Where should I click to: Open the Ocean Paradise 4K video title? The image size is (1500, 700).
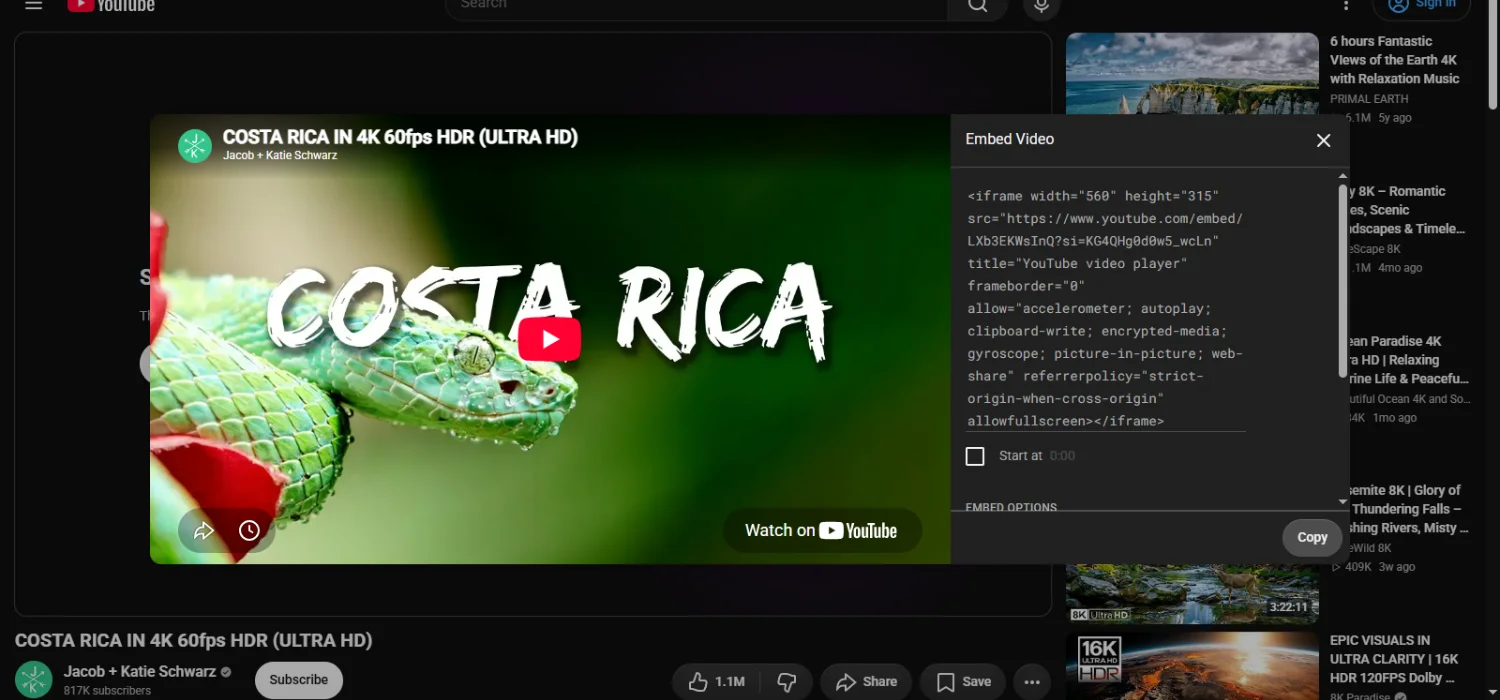pyautogui.click(x=1409, y=360)
